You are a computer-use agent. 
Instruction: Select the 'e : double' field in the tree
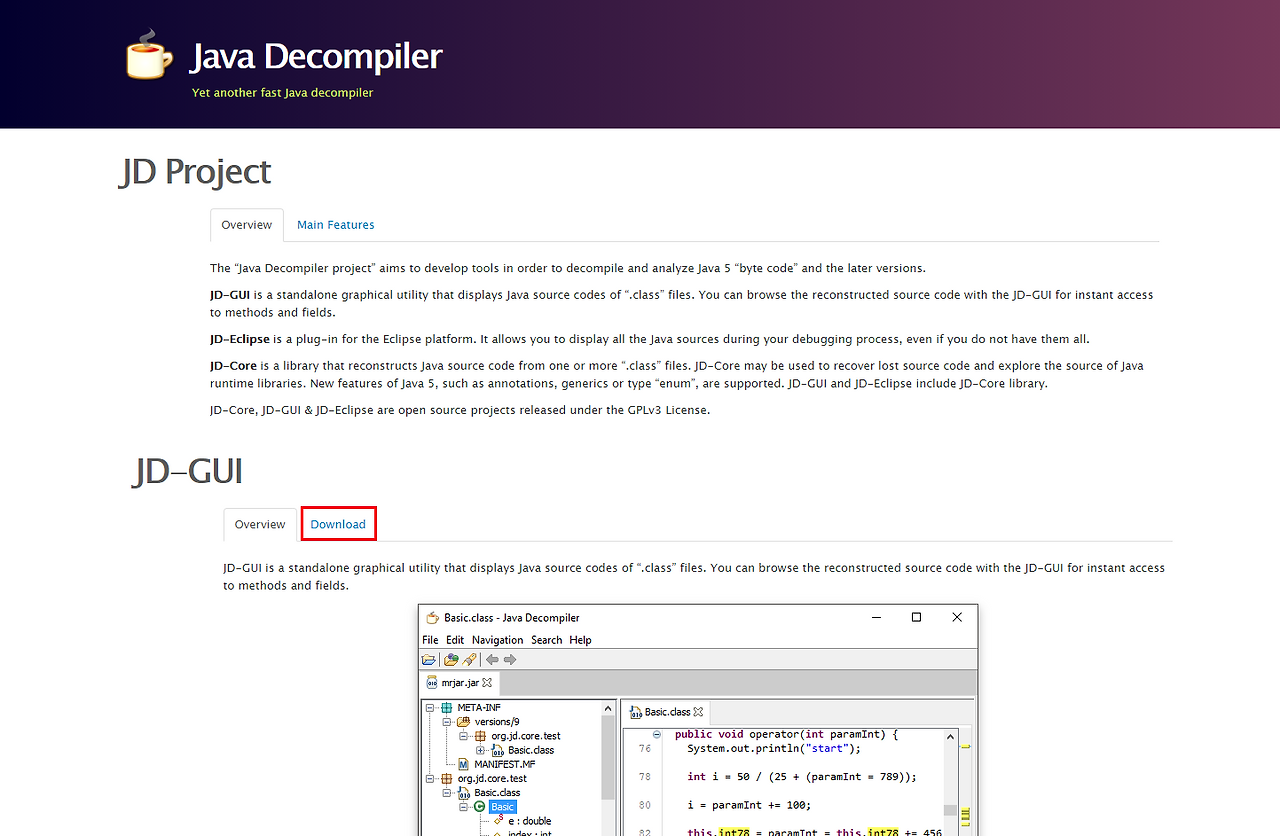[x=530, y=821]
